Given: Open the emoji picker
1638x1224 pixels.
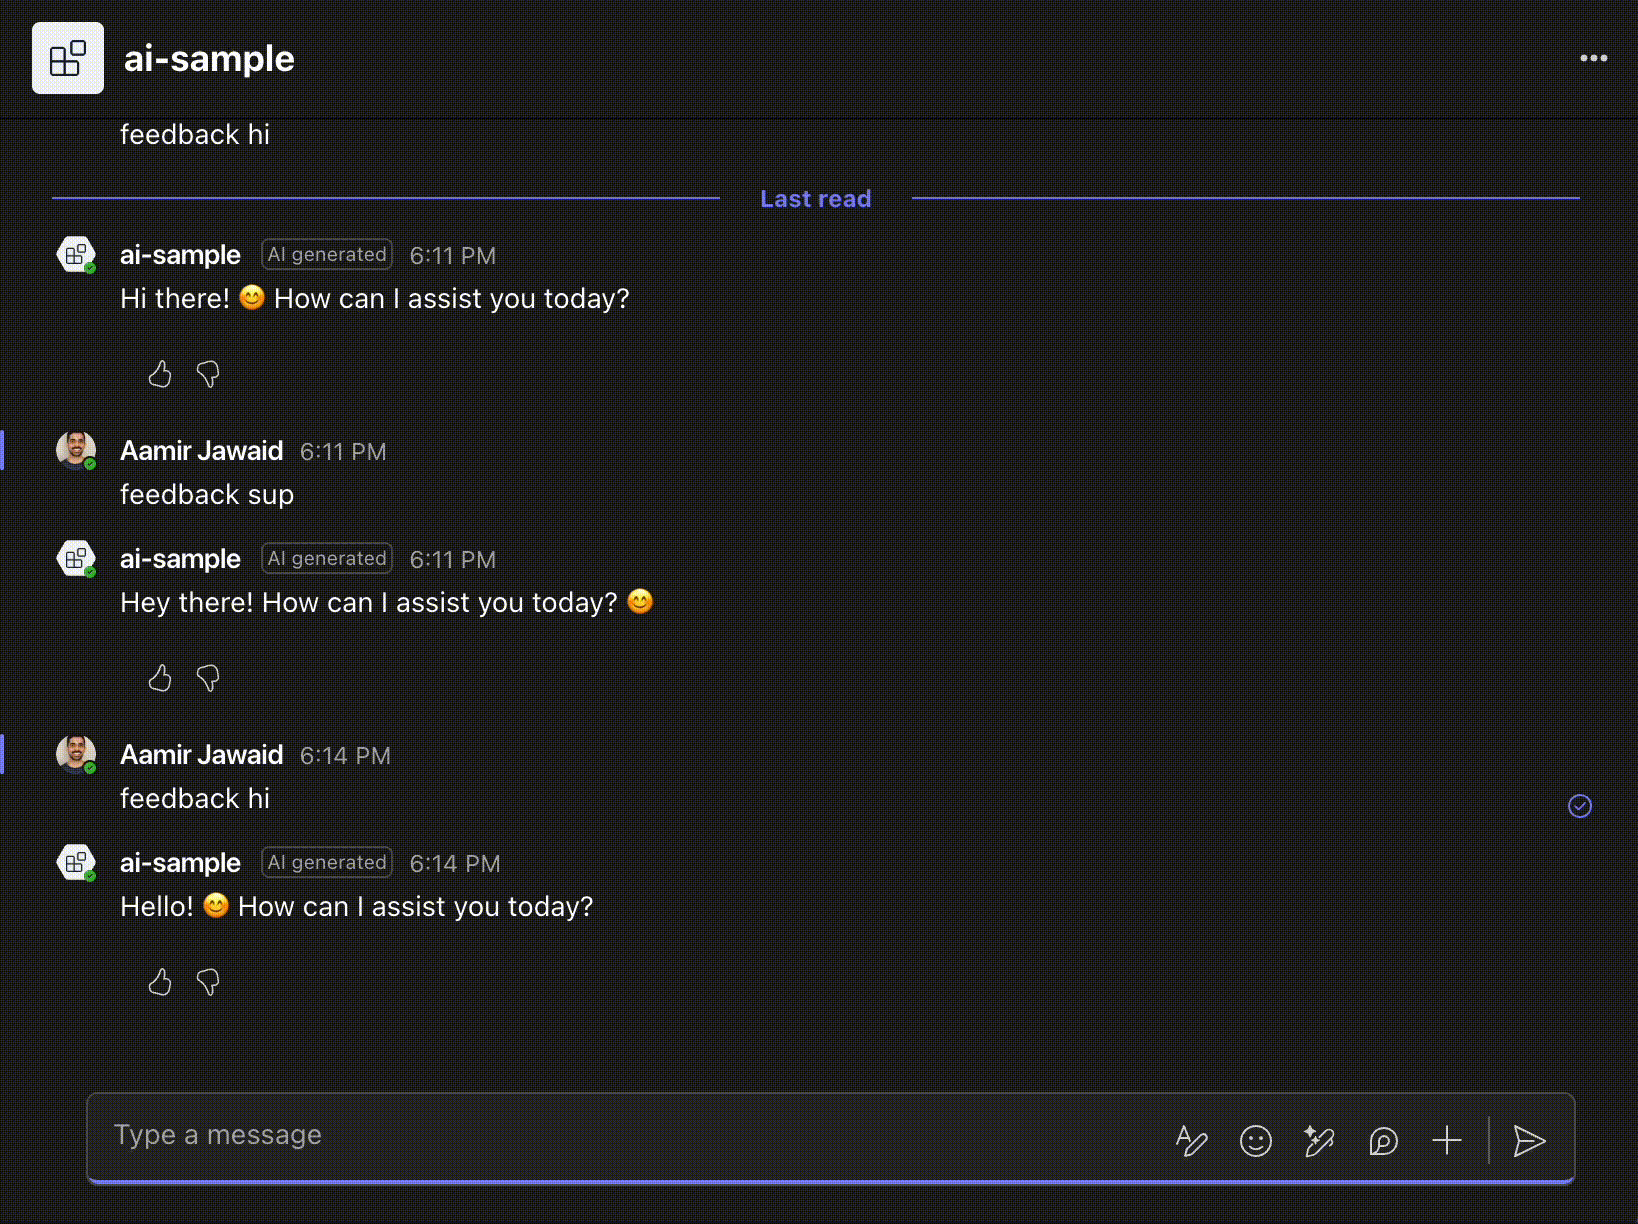Looking at the screenshot, I should (1256, 1140).
